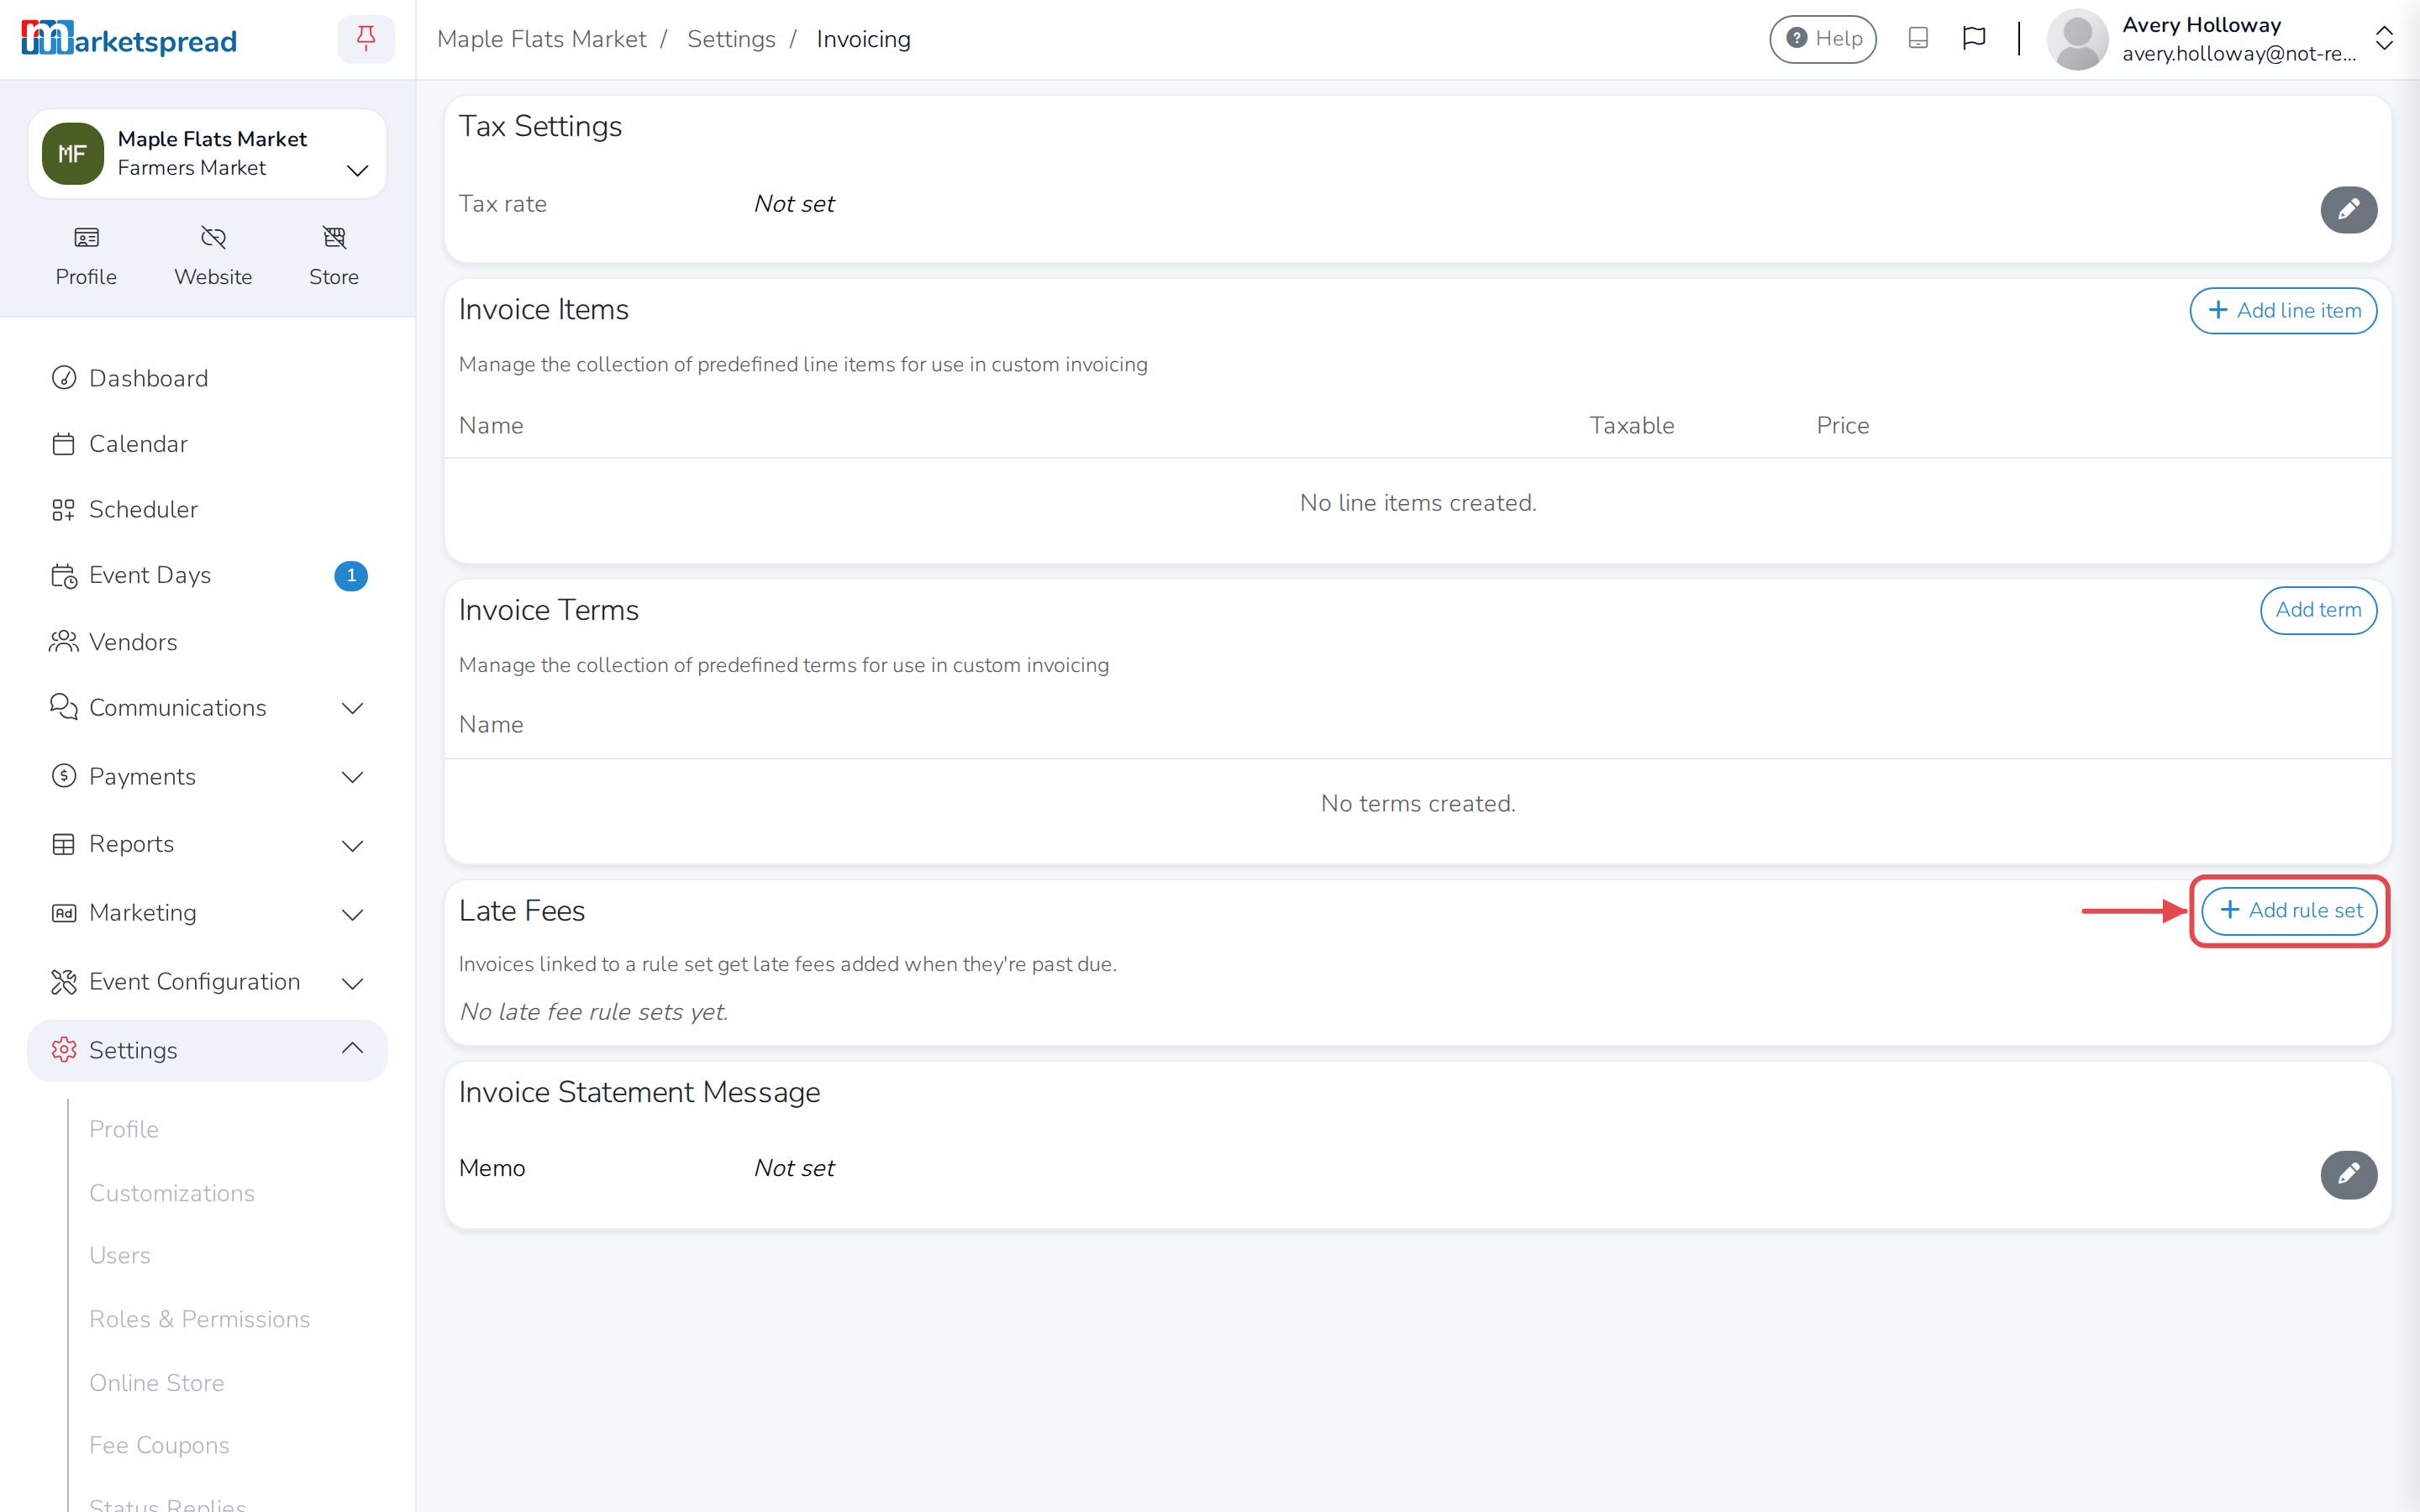Open Profile under Settings submenu

124,1129
